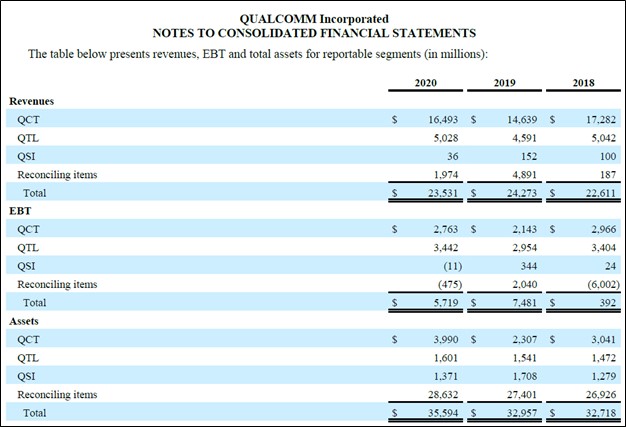
Task: Click QTL assets value 1,541
Action: pyautogui.click(x=525, y=358)
